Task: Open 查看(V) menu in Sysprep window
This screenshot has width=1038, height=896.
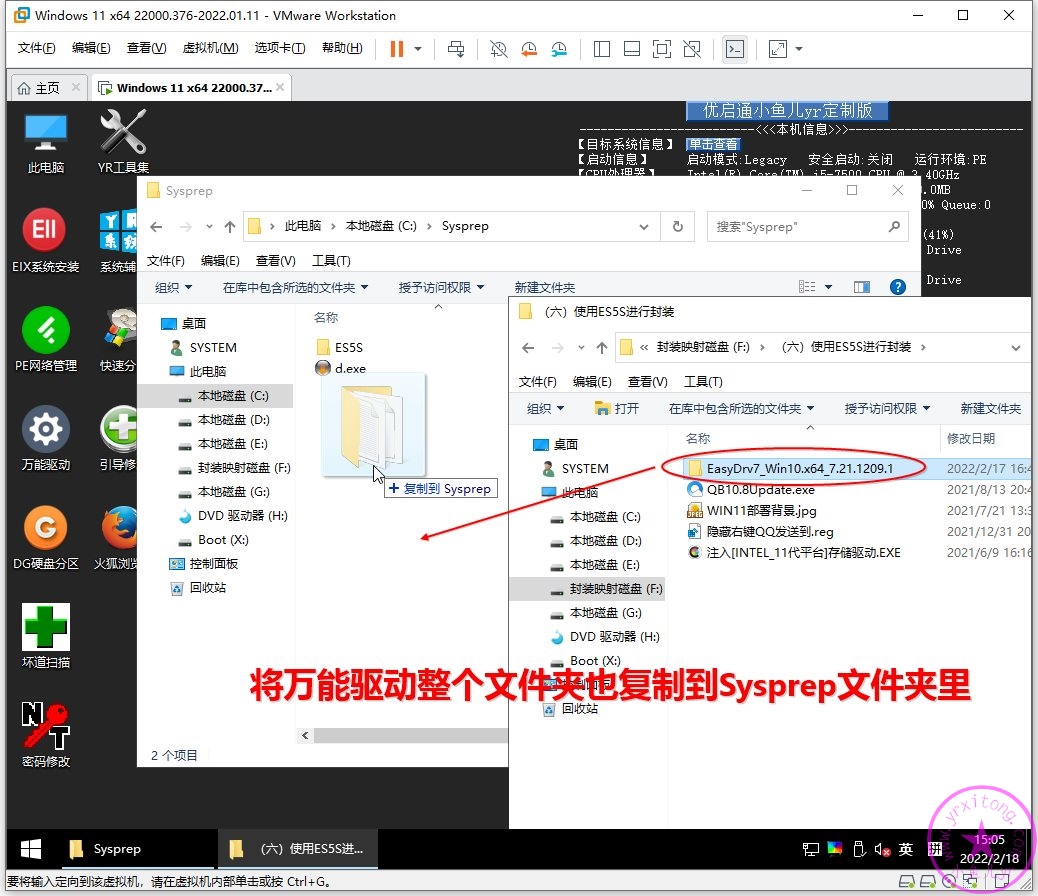Action: click(275, 260)
